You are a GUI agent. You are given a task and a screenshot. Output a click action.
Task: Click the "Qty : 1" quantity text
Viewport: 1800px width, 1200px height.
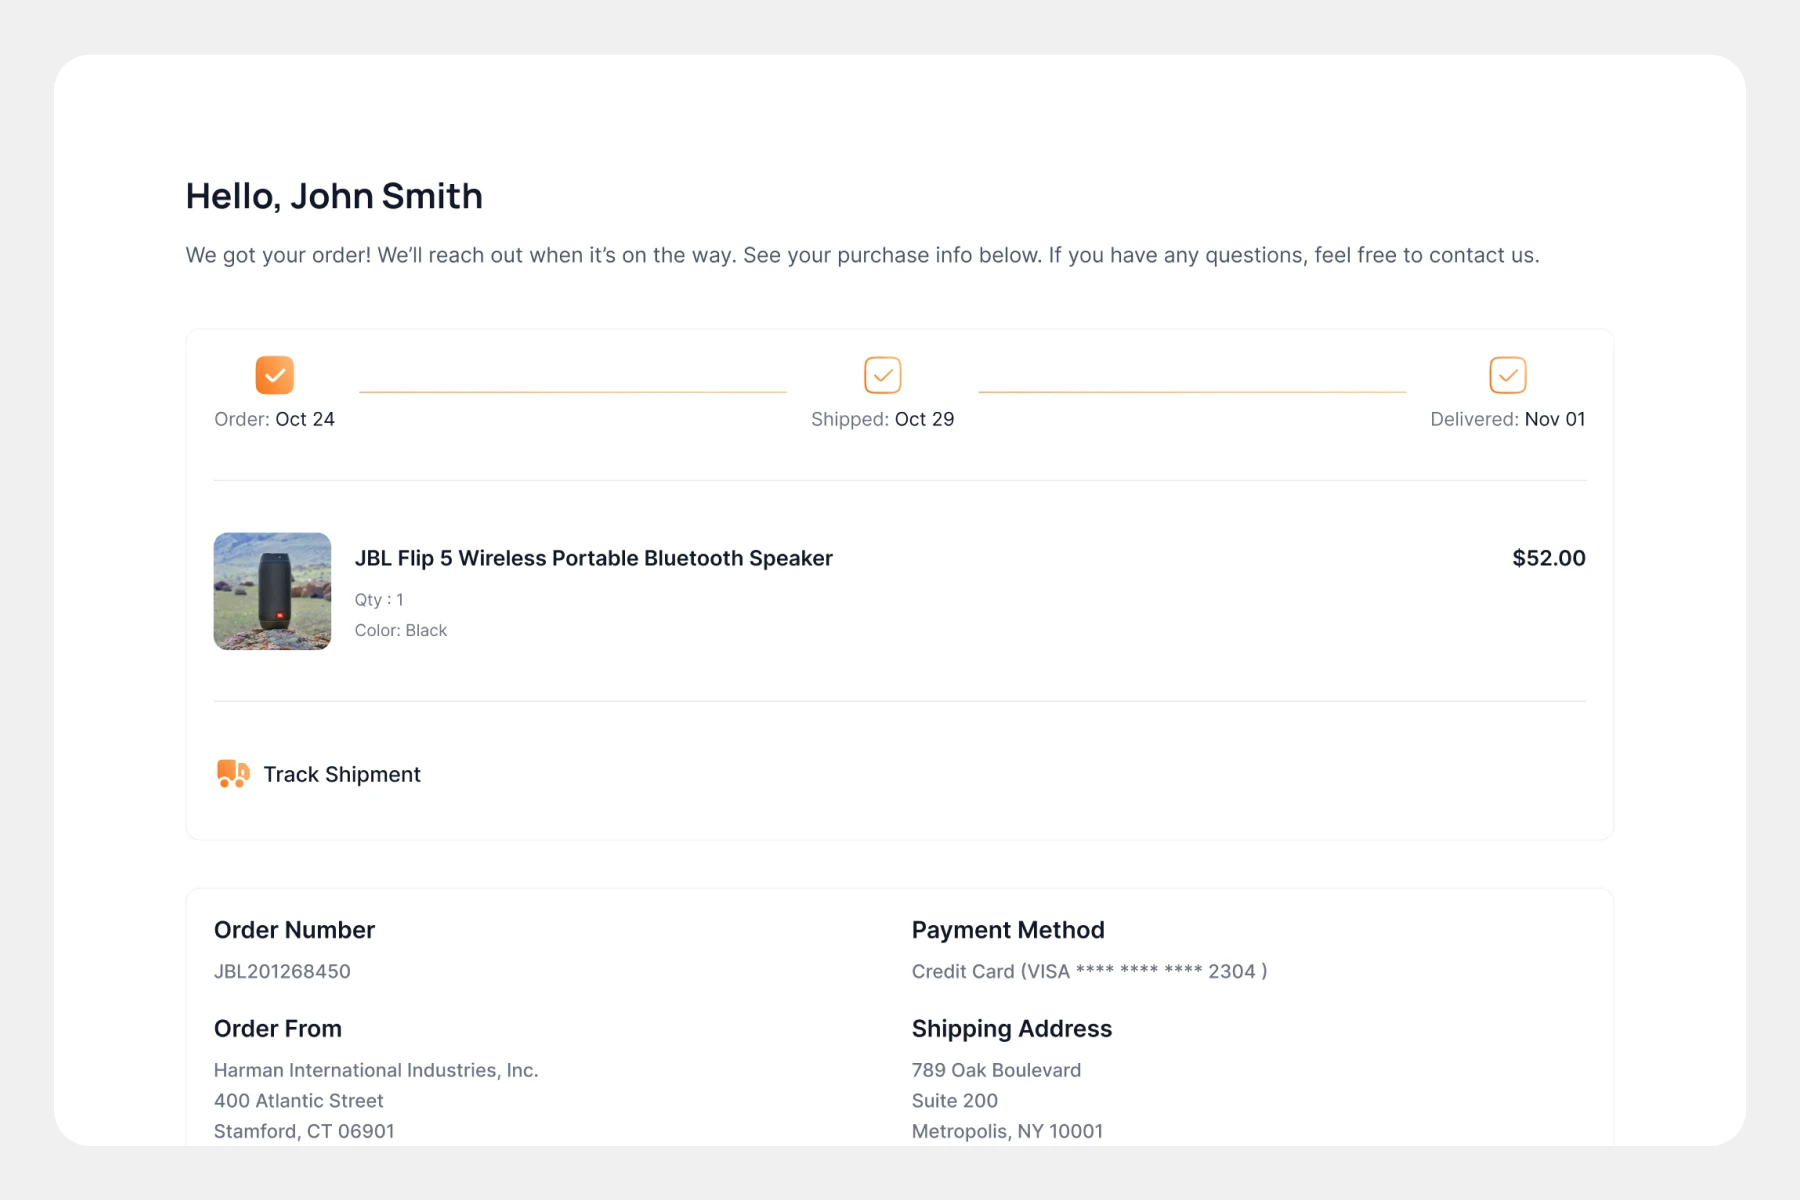click(x=379, y=600)
